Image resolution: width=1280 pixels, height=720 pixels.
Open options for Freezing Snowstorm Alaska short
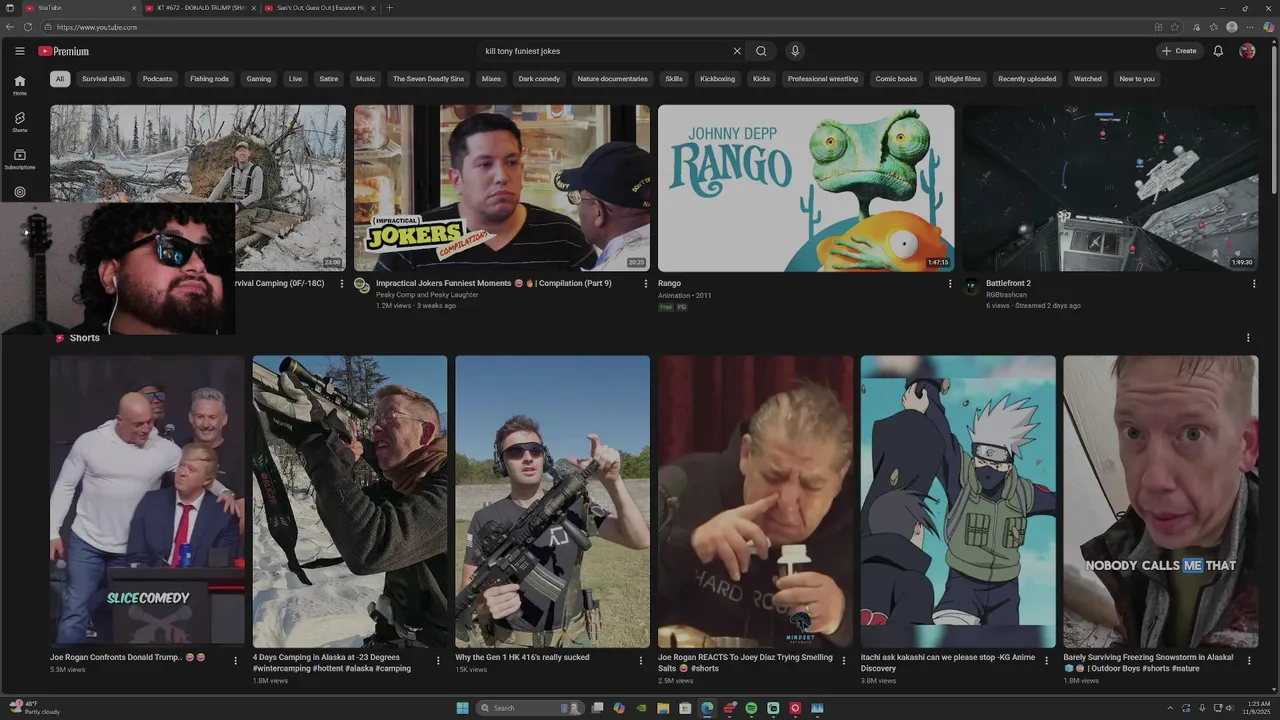coord(1249,661)
